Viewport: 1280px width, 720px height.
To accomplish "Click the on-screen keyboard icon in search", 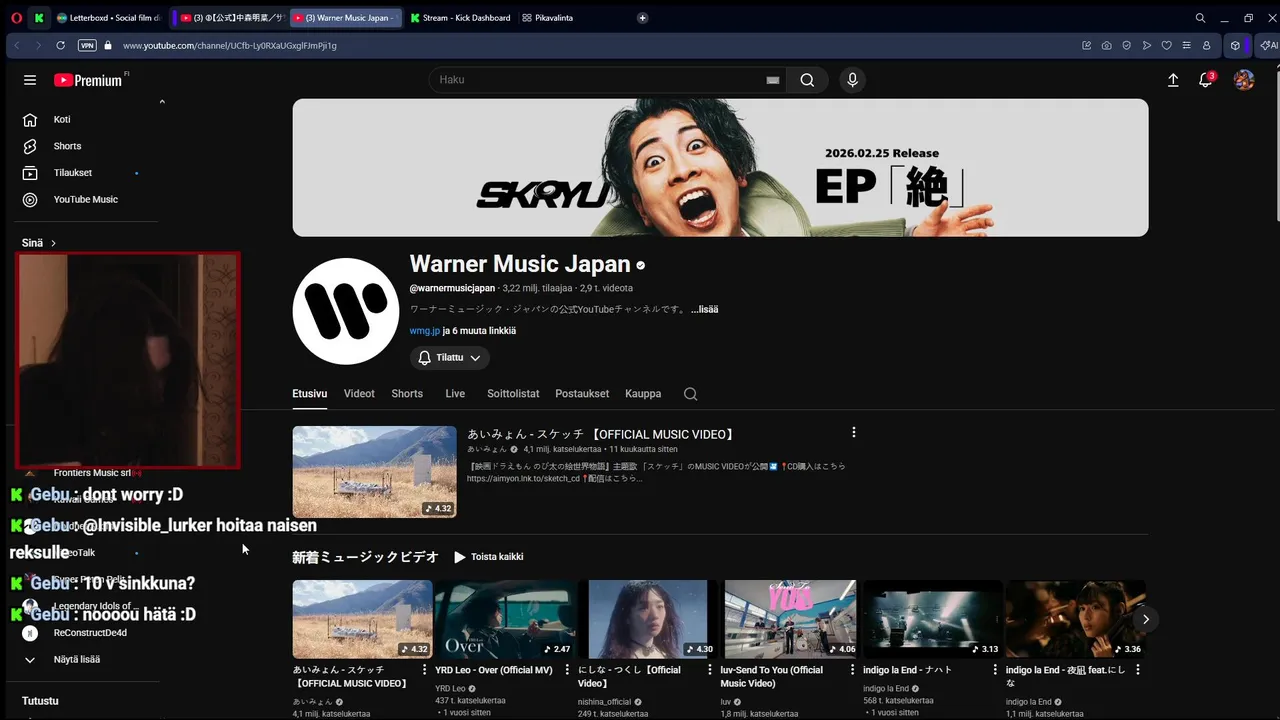I will coord(772,80).
